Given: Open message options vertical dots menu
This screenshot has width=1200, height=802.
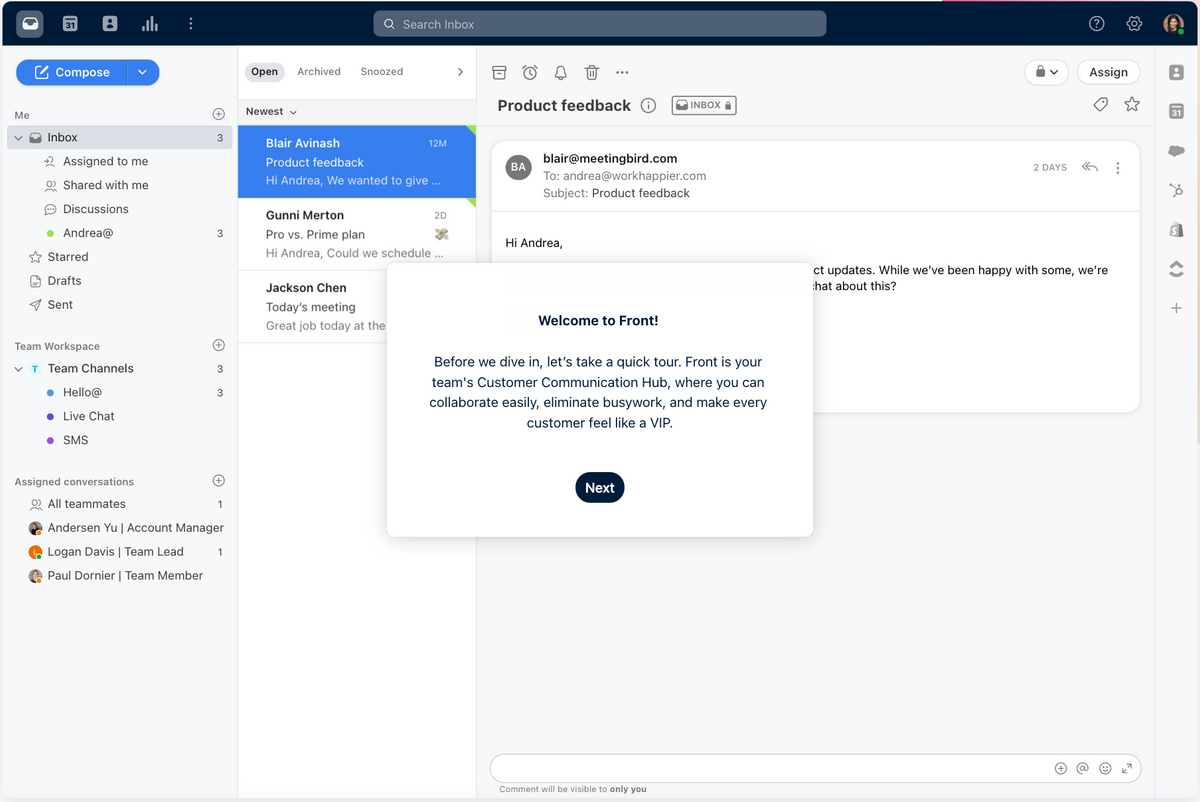Looking at the screenshot, I should tap(1118, 168).
